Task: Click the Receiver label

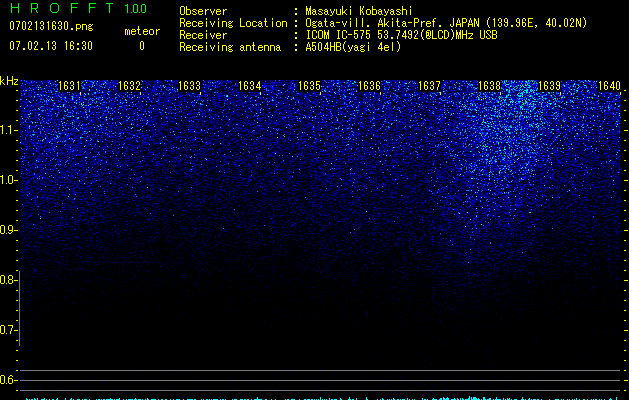Action: 203,35
